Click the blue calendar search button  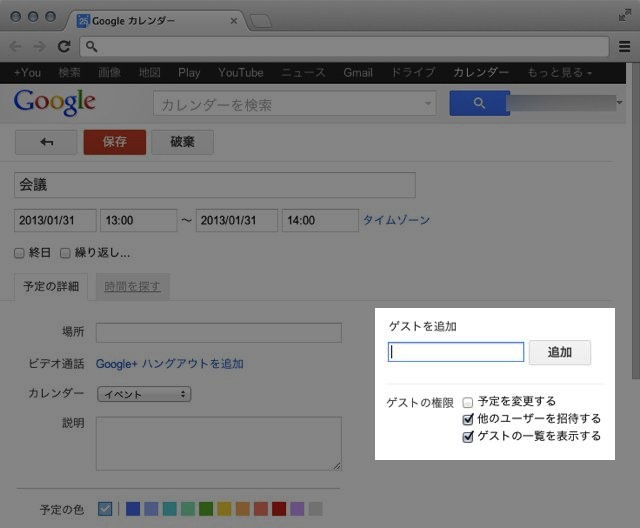(x=480, y=103)
